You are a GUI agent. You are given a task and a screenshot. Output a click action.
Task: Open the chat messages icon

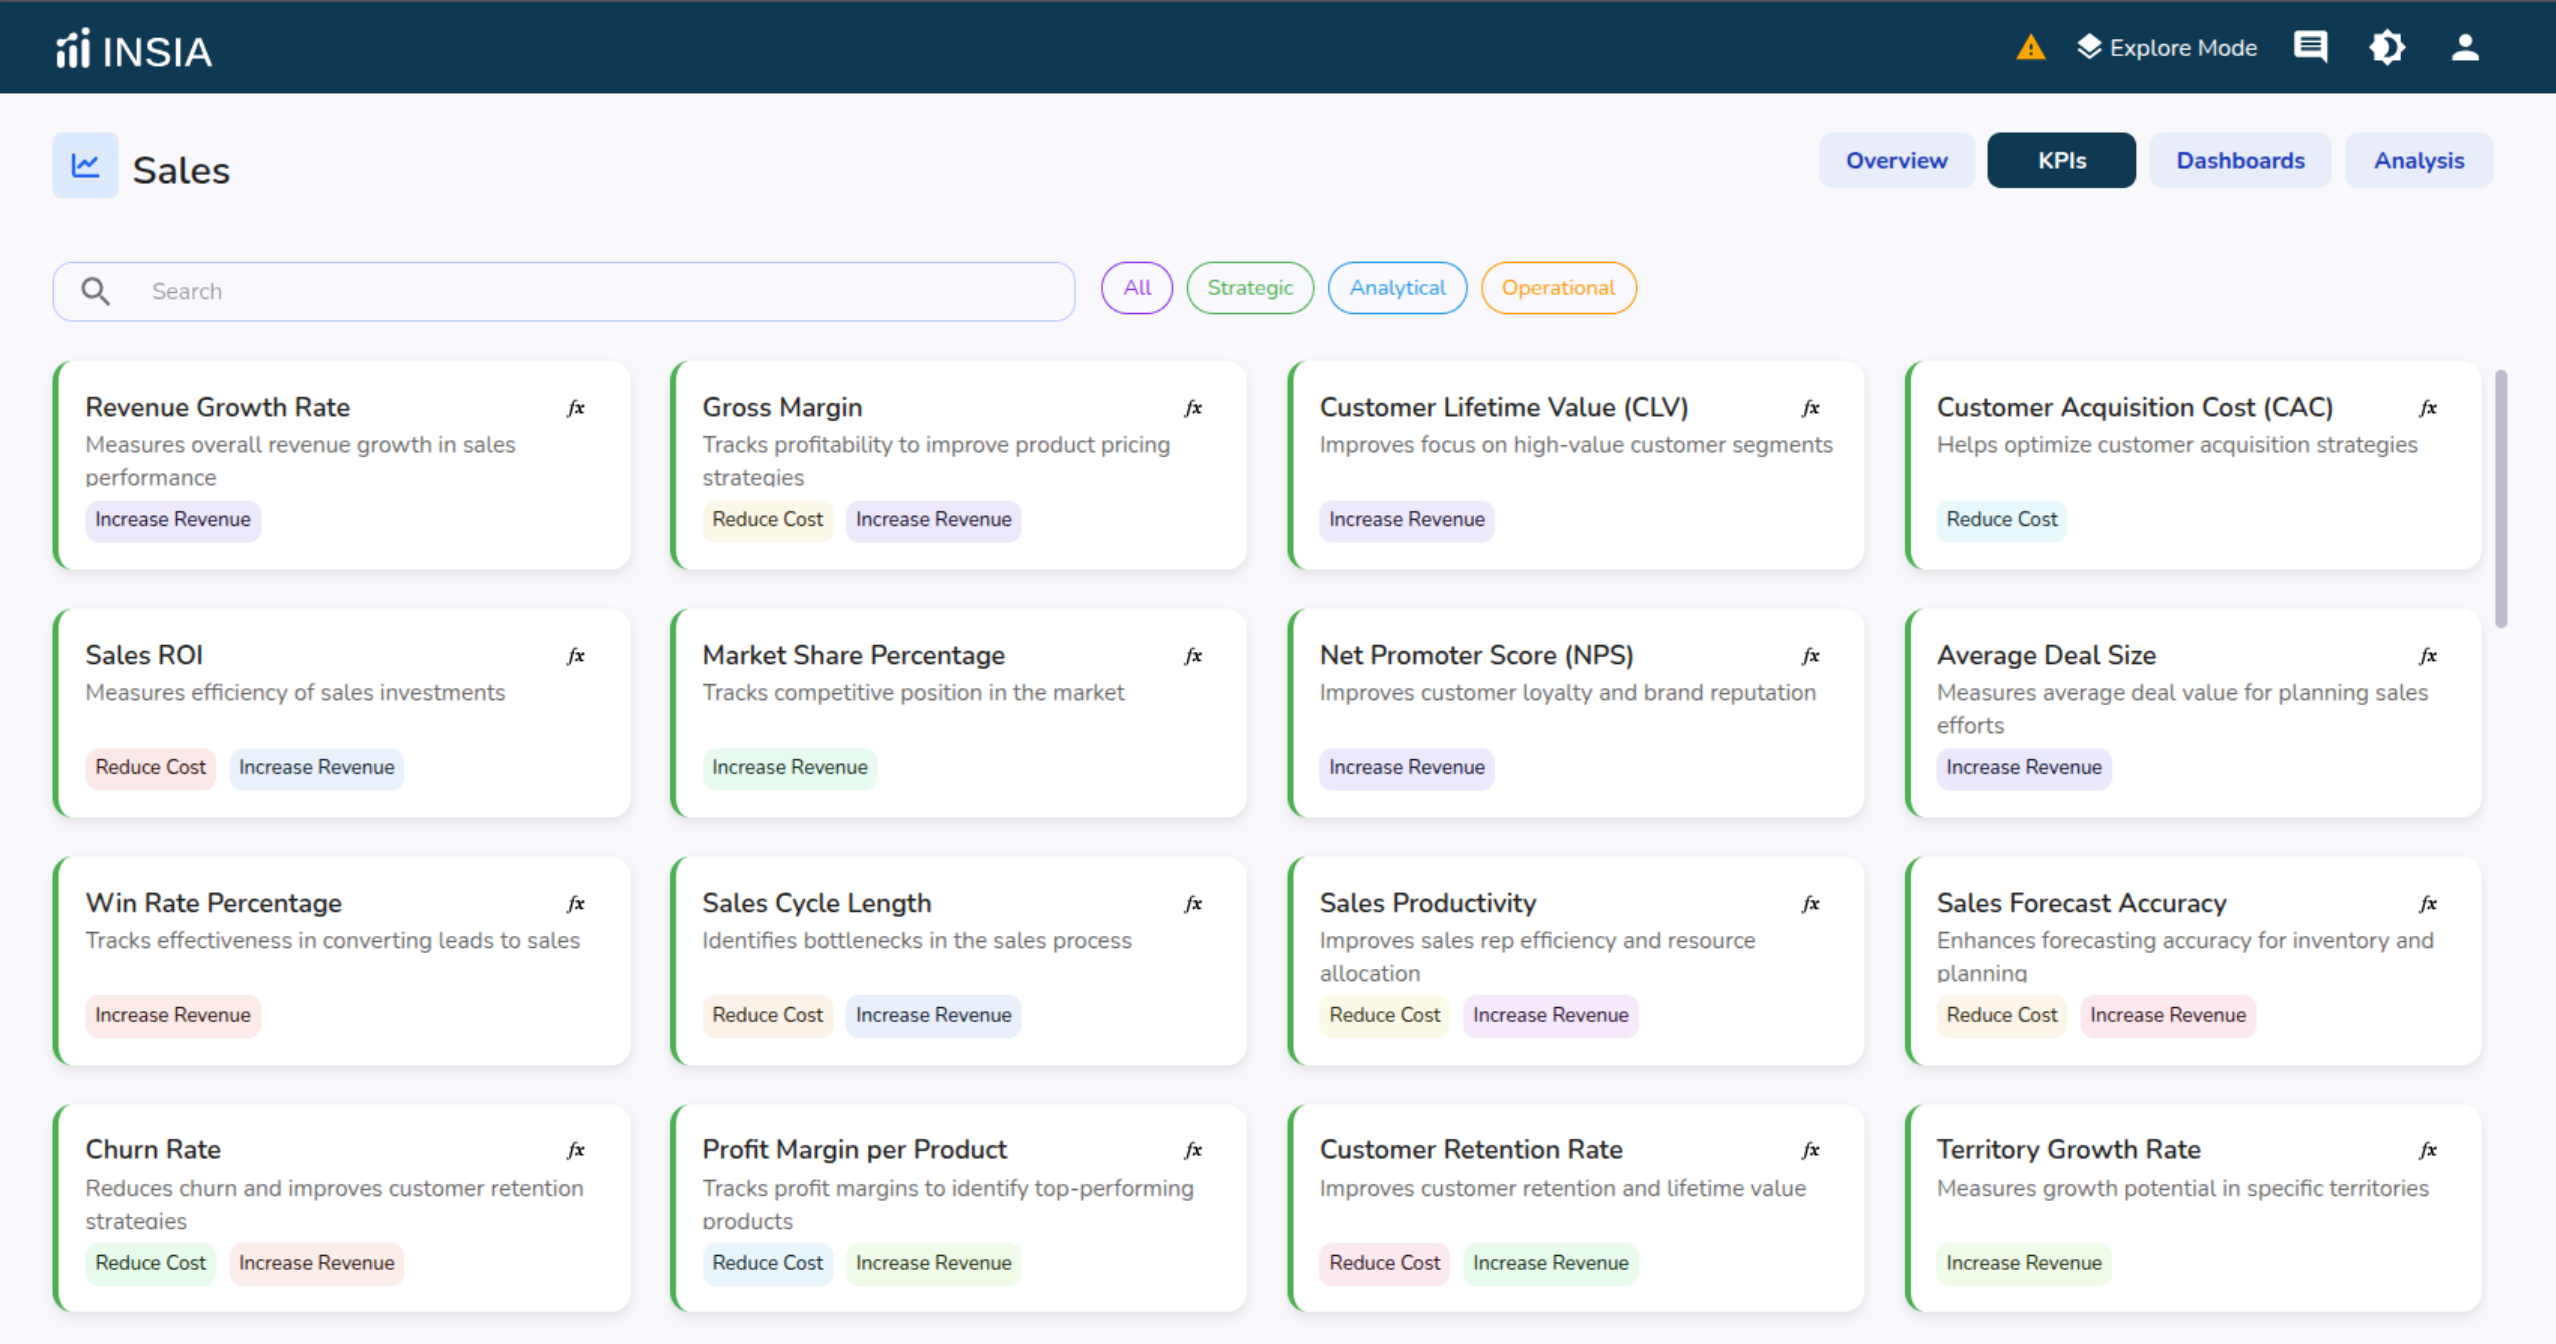click(2310, 47)
